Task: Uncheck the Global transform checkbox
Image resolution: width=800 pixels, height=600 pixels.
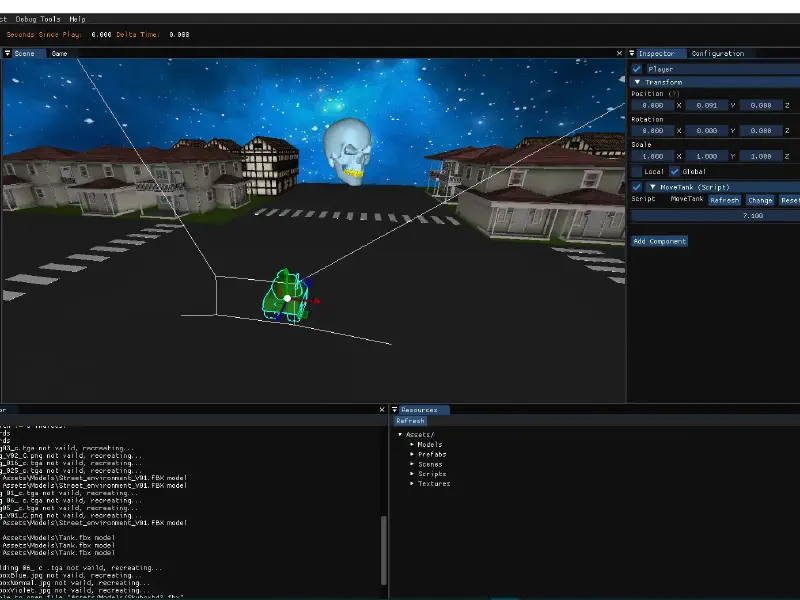Action: 674,171
